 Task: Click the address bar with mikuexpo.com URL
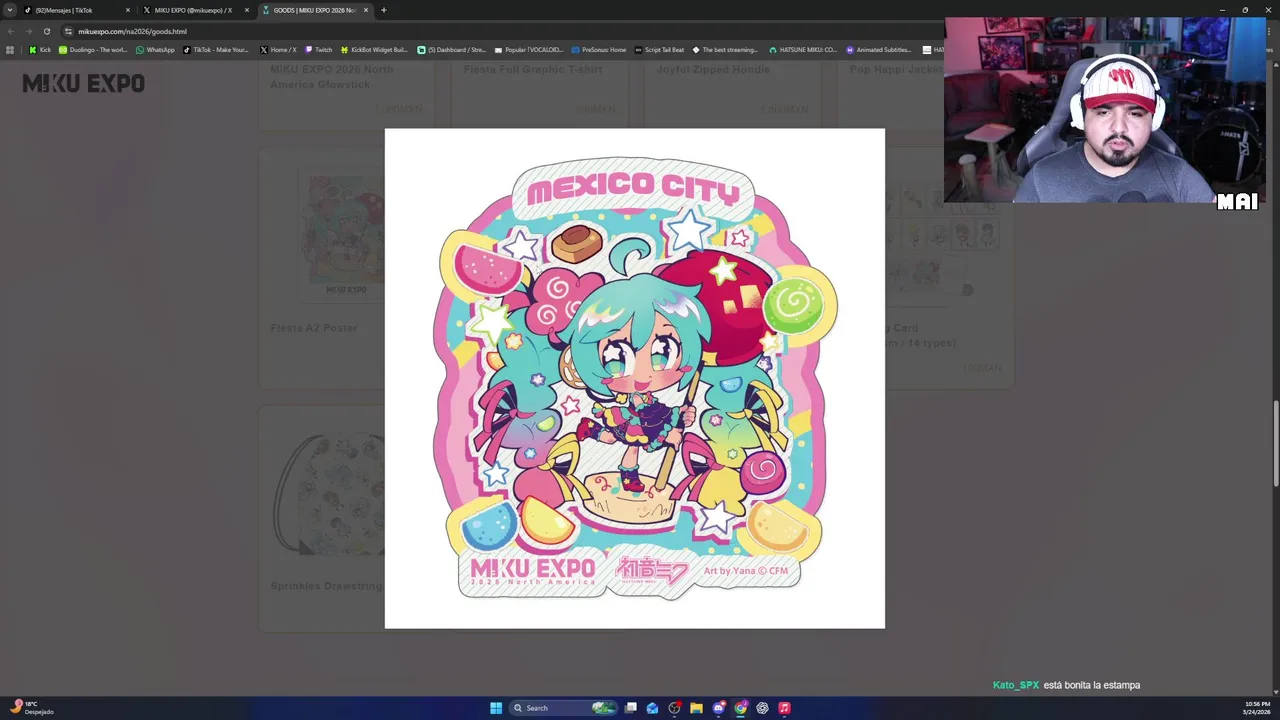point(500,31)
